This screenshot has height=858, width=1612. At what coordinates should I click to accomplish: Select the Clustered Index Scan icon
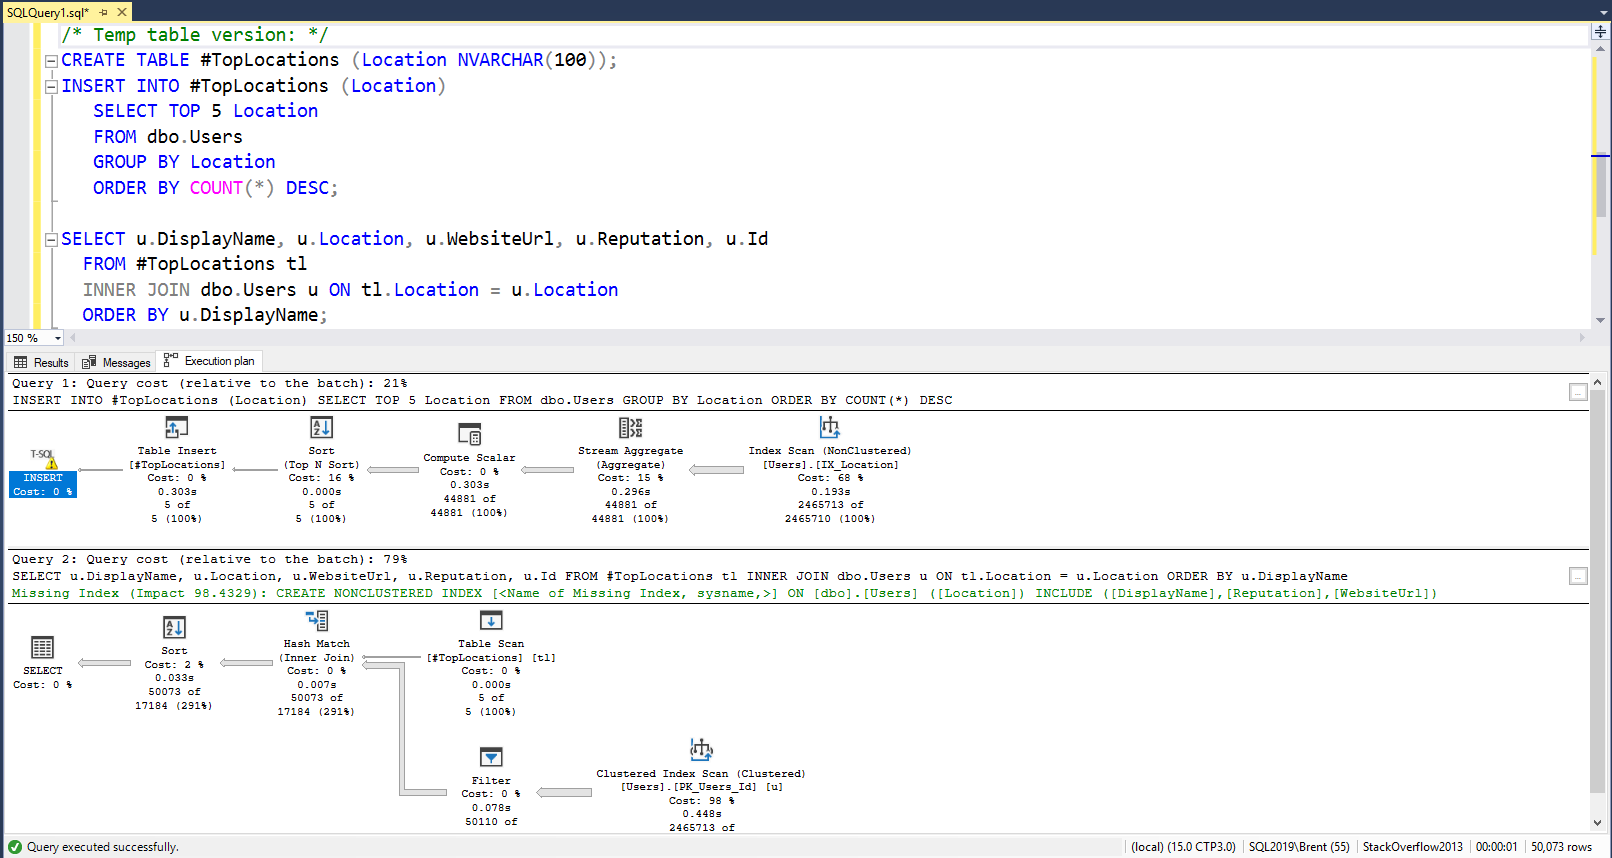pyautogui.click(x=701, y=750)
